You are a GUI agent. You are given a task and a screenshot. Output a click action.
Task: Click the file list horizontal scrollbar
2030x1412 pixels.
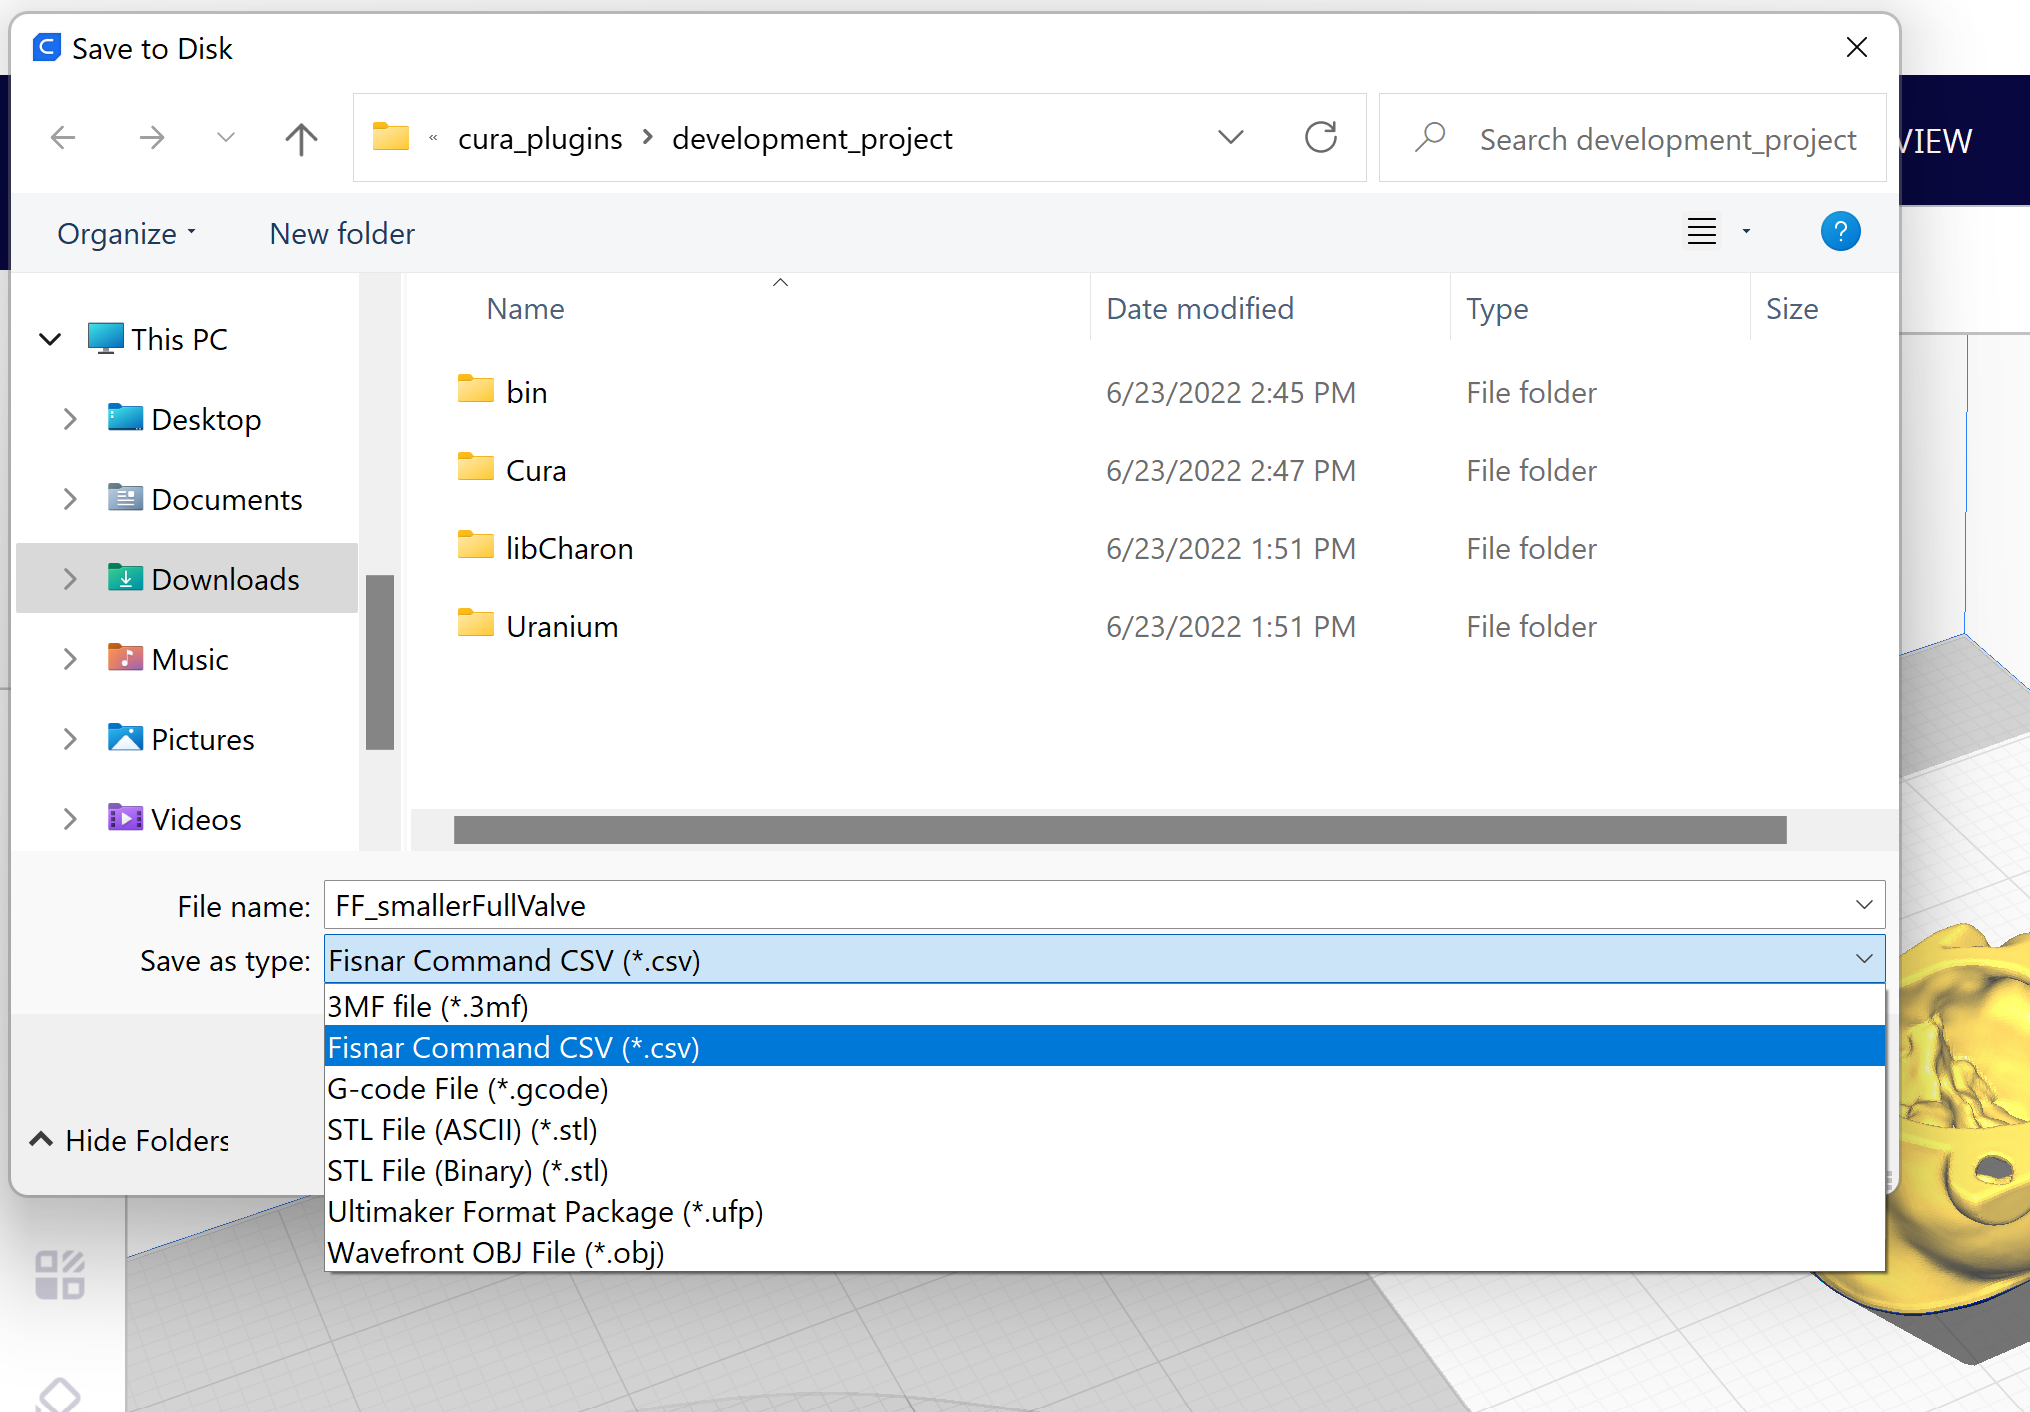[x=1120, y=830]
